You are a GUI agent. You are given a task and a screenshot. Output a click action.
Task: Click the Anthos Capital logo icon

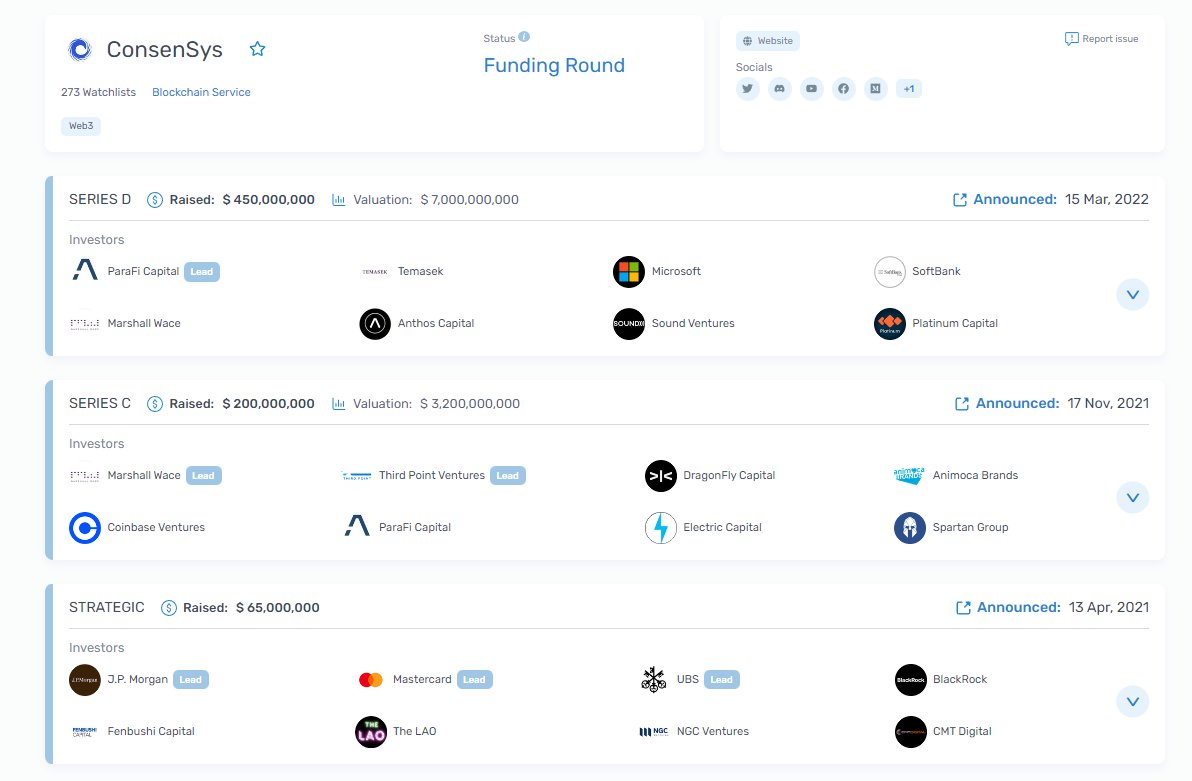[375, 324]
